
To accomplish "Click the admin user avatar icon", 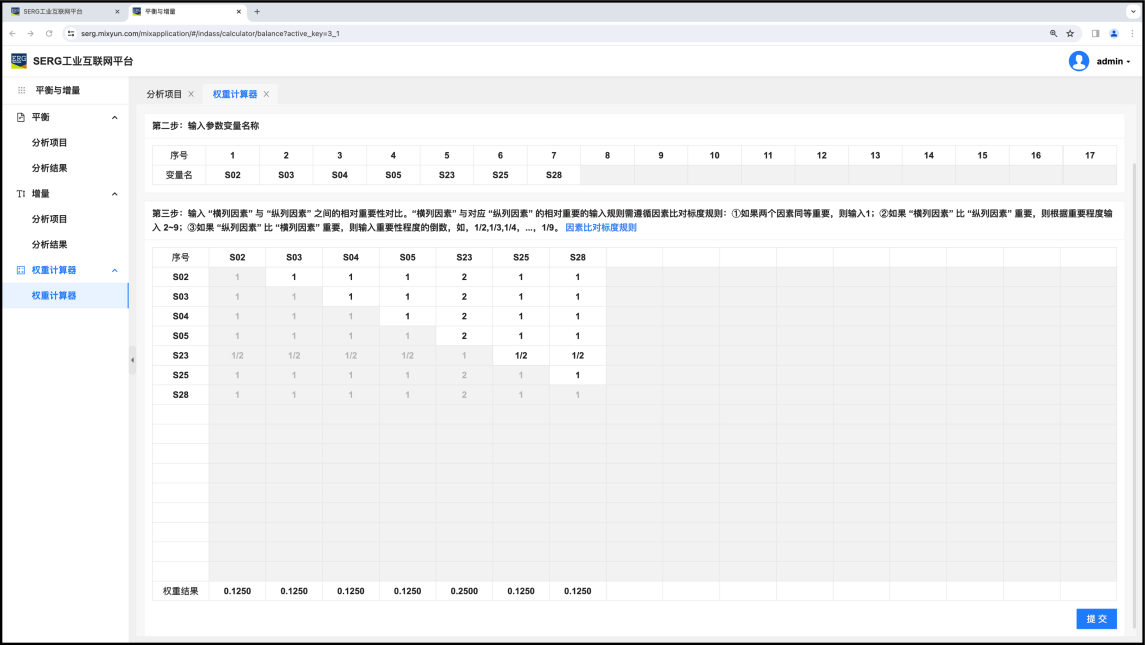I will coord(1078,61).
